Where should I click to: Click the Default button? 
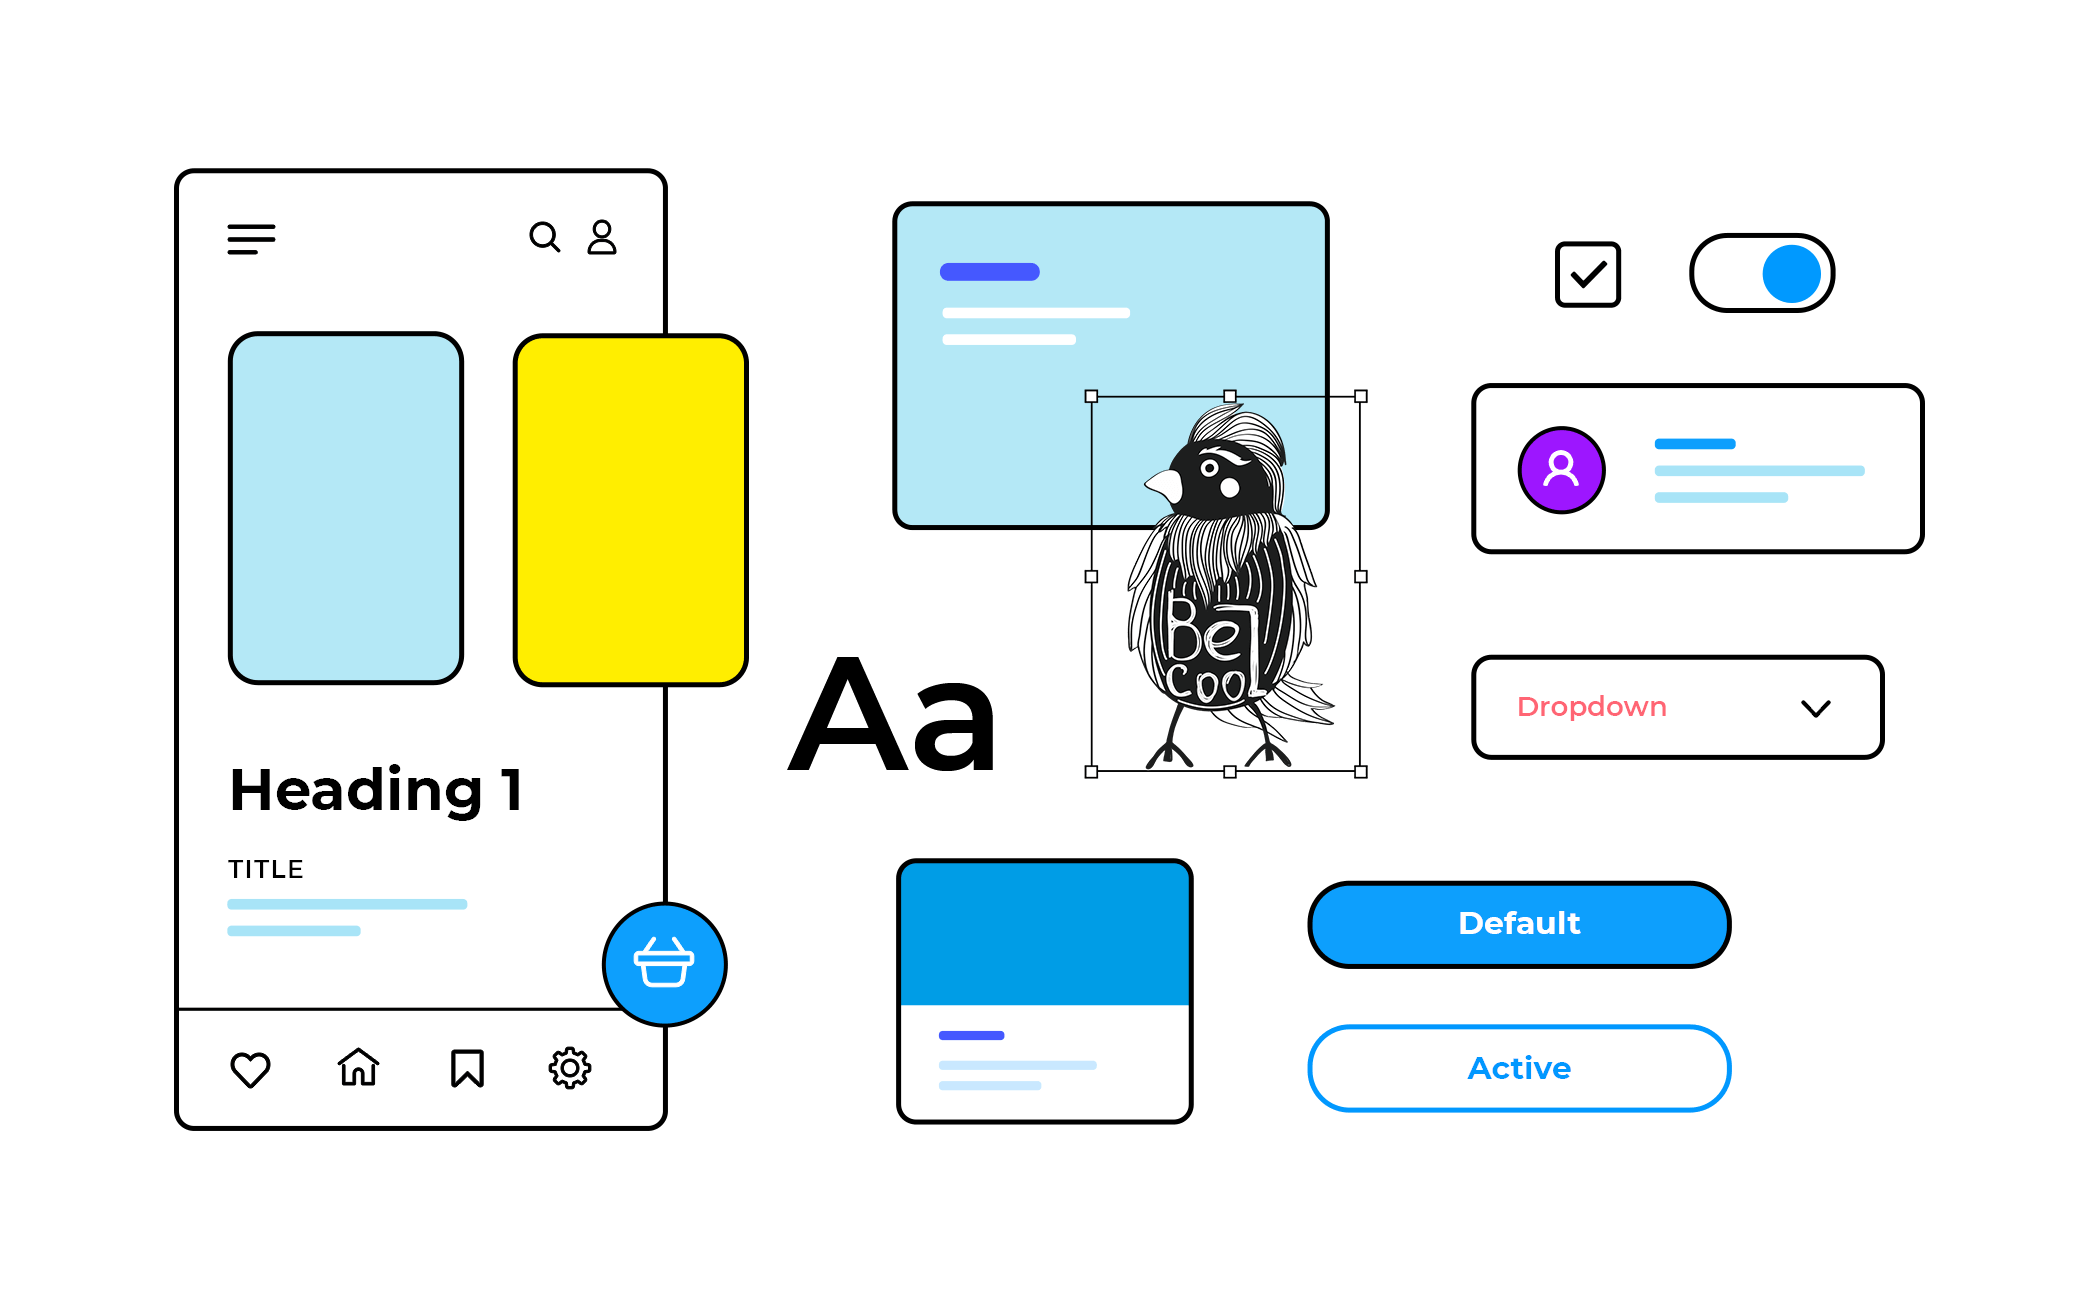point(1520,922)
